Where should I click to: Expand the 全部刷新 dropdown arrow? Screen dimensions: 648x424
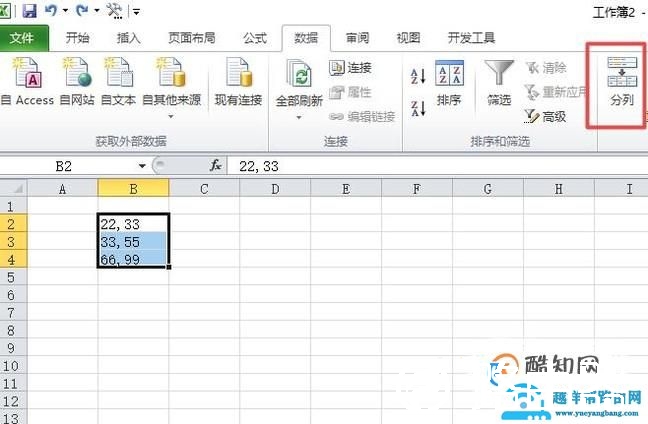point(299,117)
